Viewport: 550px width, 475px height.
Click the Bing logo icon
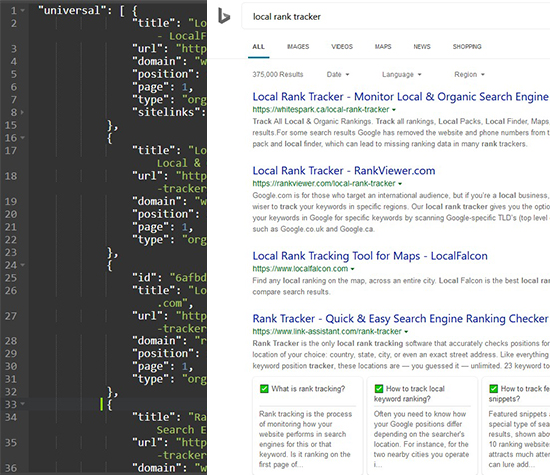pos(224,16)
